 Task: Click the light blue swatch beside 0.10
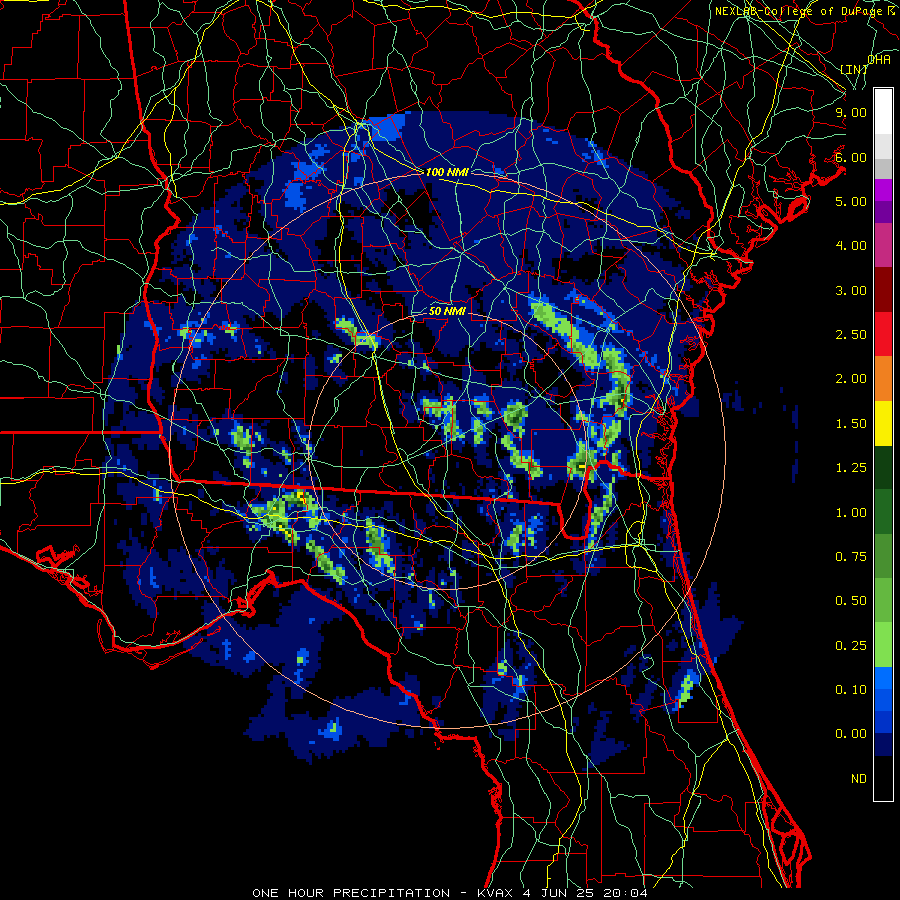click(x=883, y=678)
